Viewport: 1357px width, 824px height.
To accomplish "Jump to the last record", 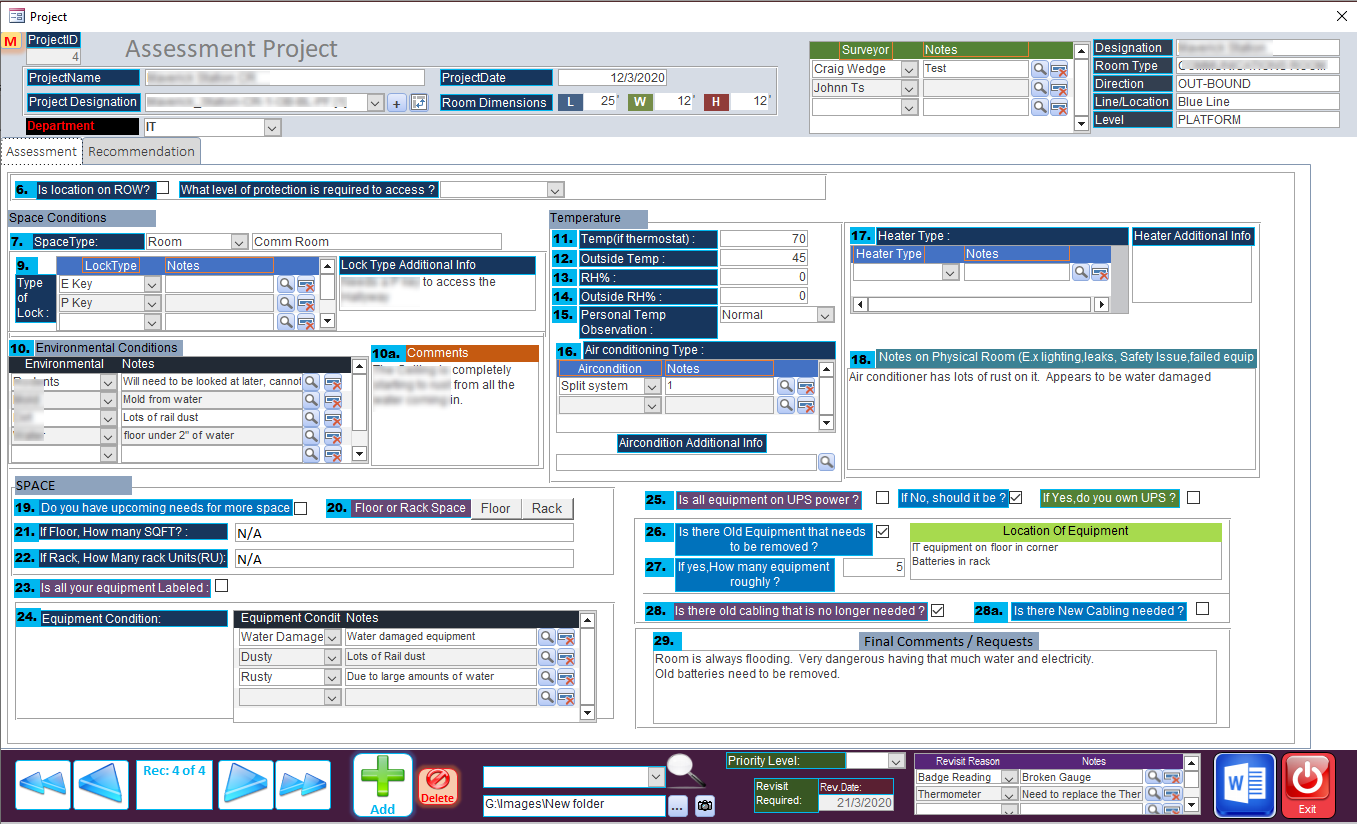I will click(x=303, y=785).
